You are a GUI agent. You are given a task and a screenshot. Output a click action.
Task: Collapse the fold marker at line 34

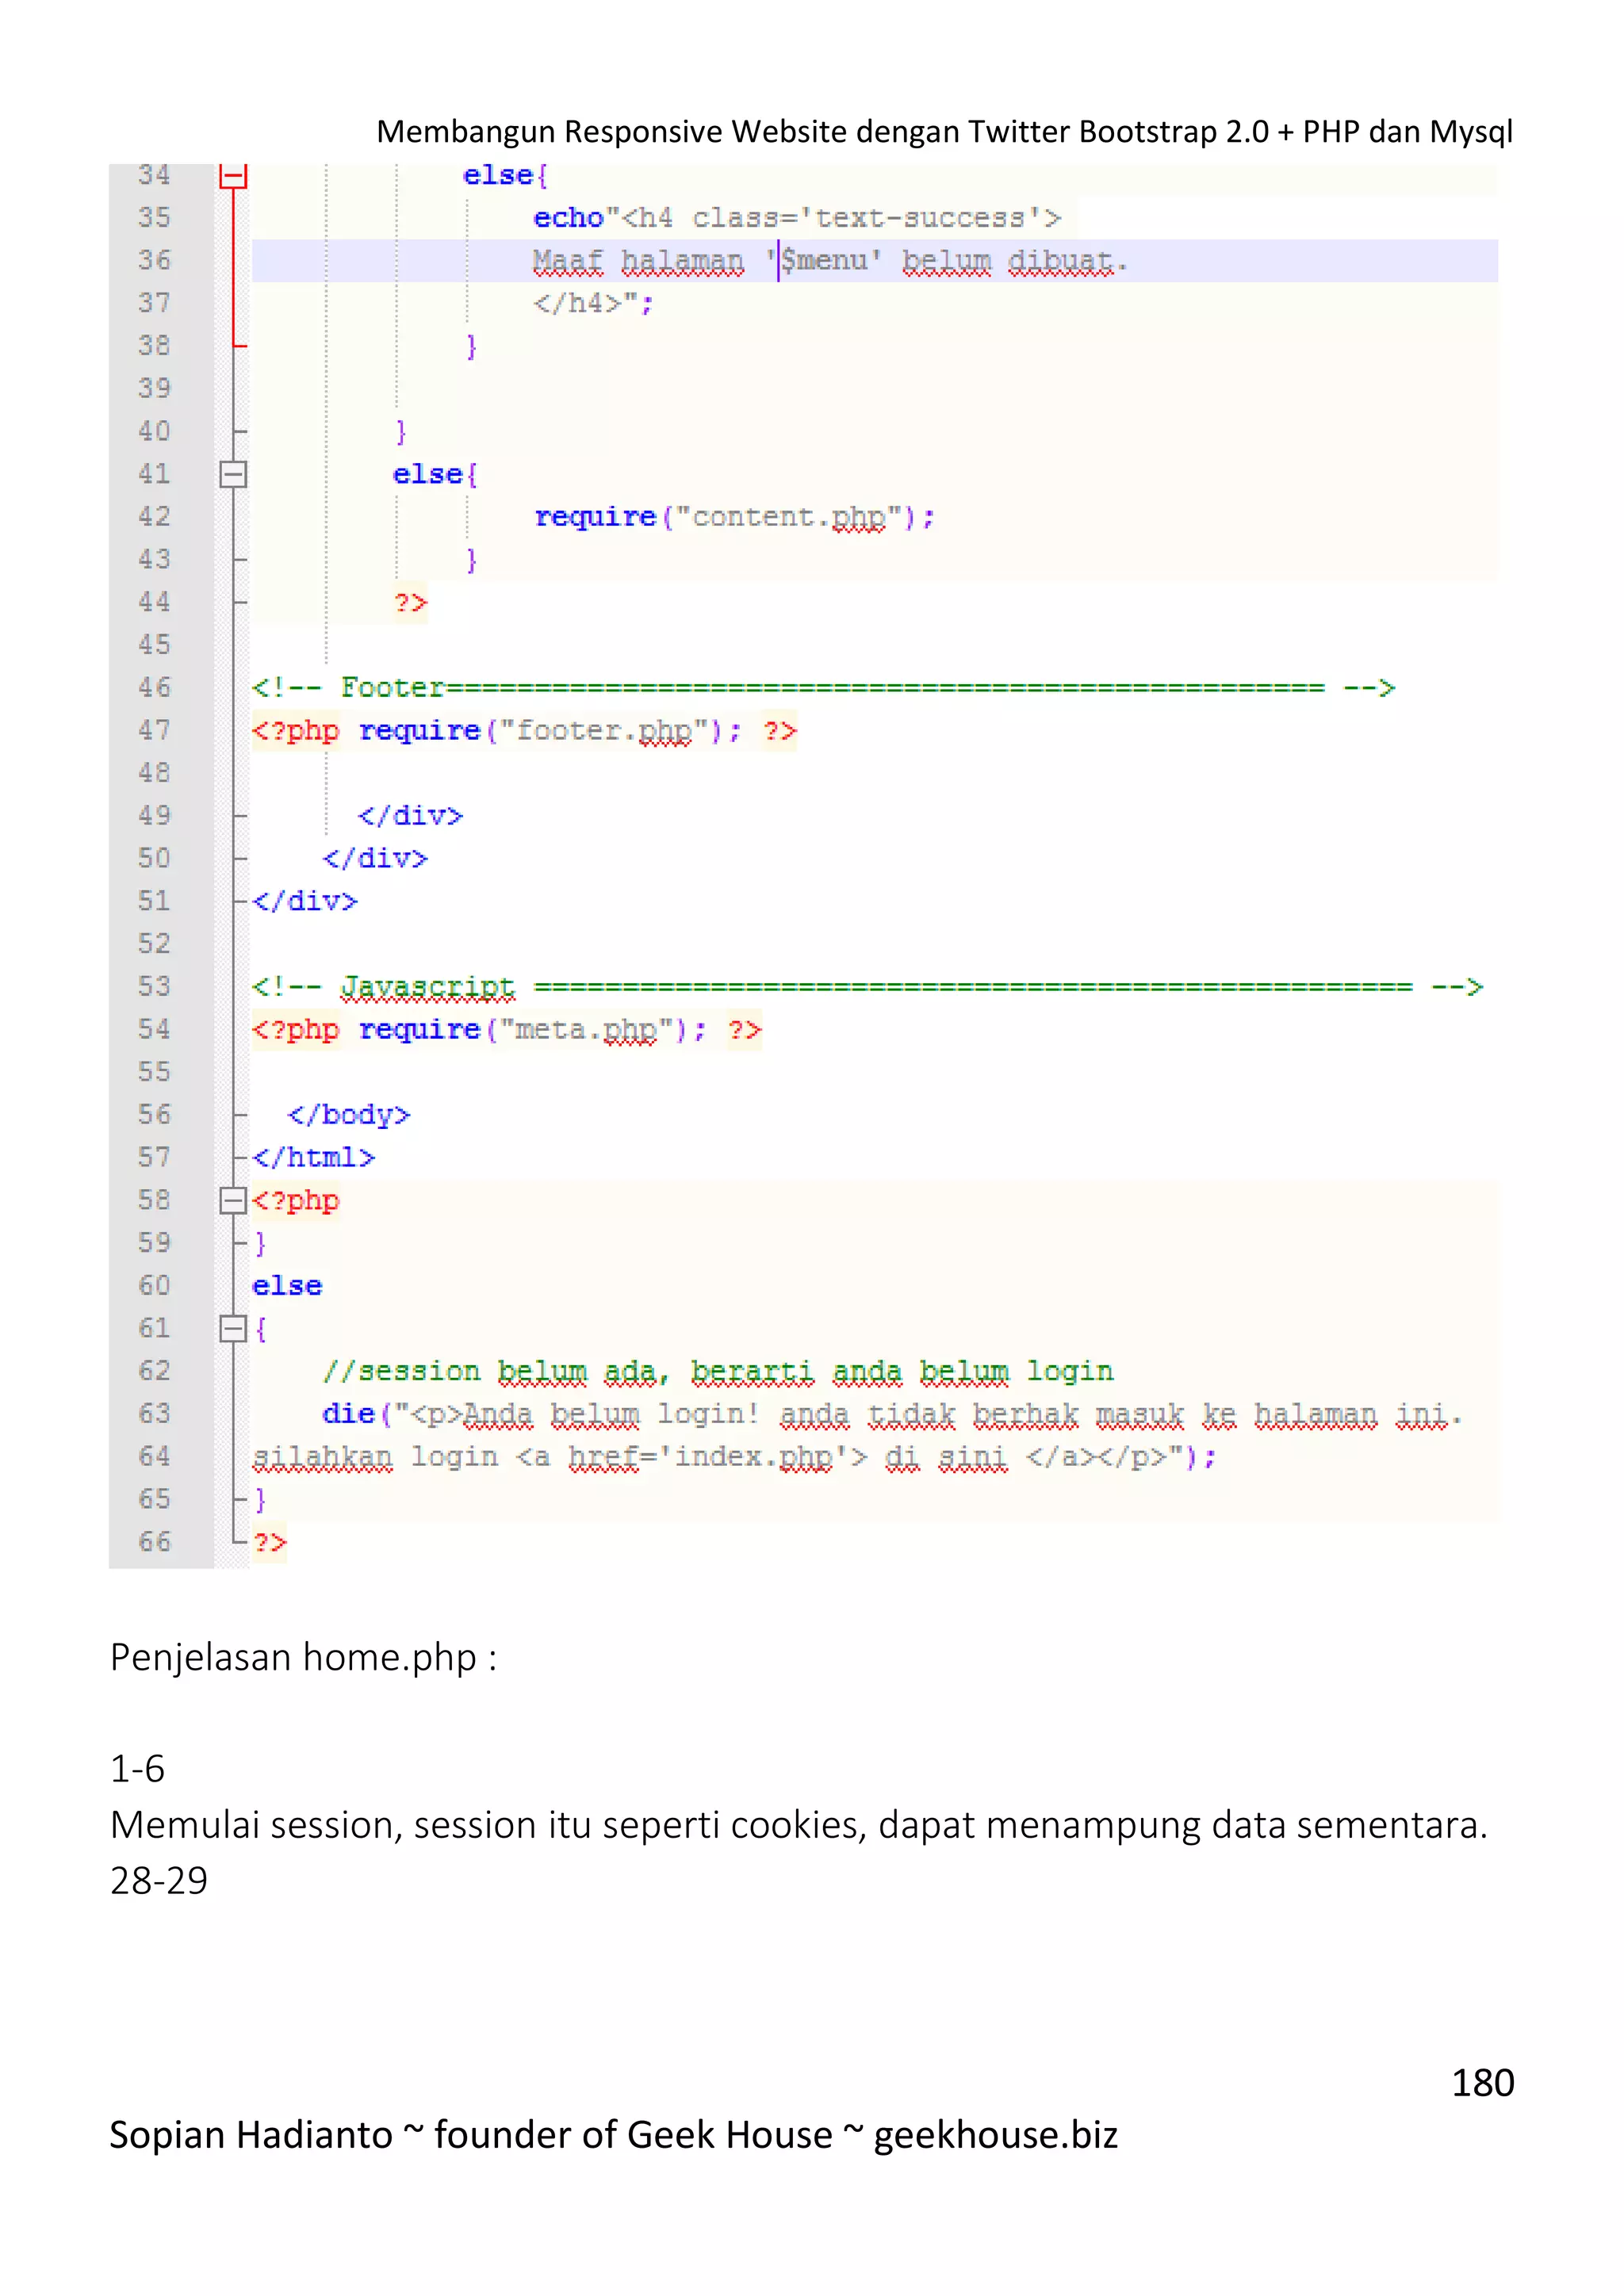tap(233, 176)
